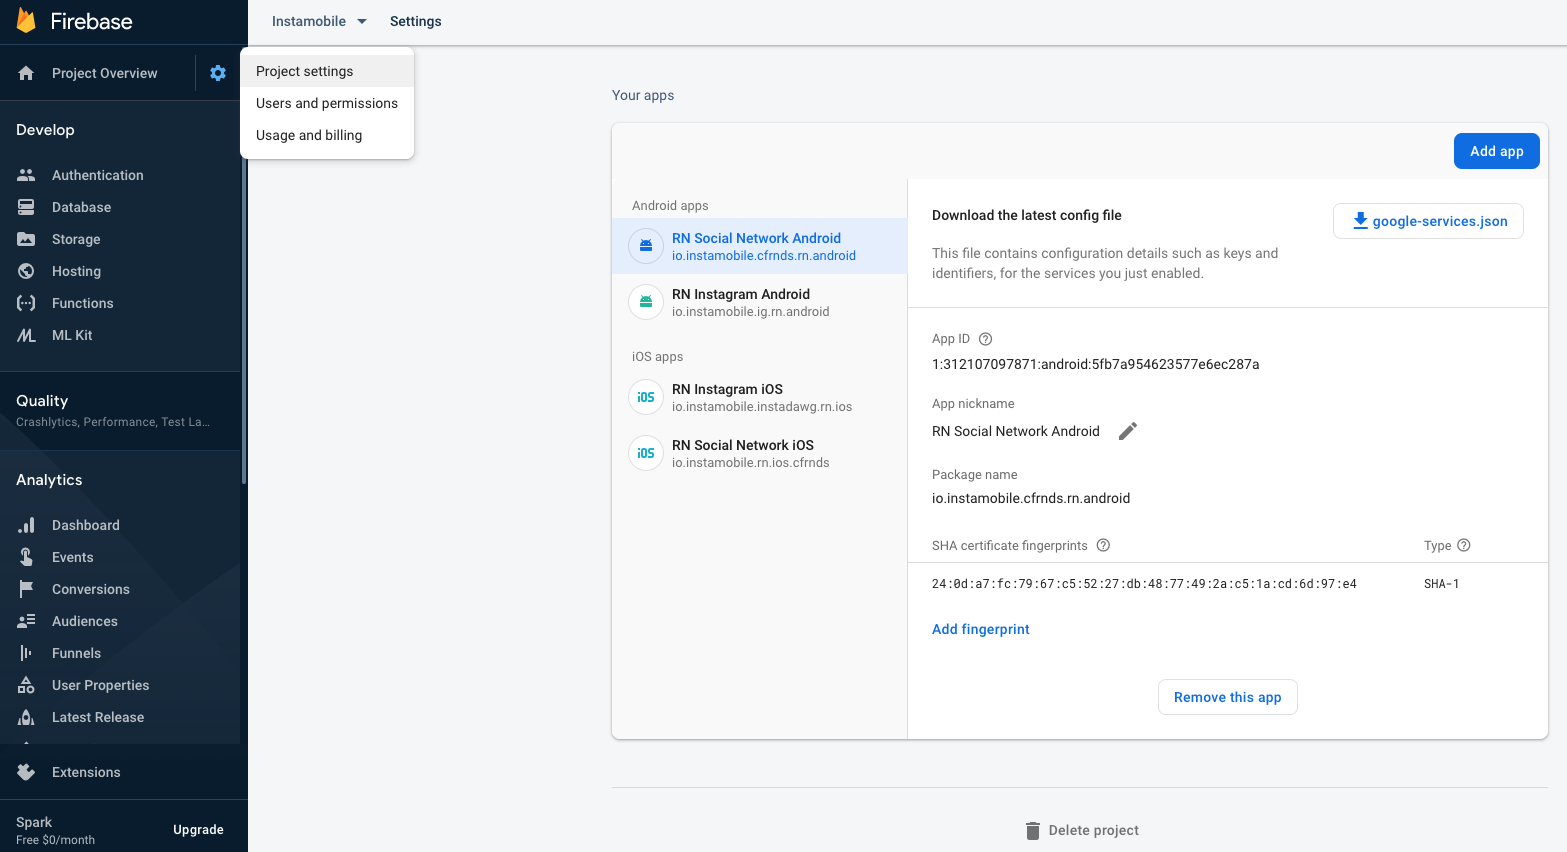Click help icon beside SHA certificate fingerprints
This screenshot has height=852, width=1567.
coord(1103,545)
